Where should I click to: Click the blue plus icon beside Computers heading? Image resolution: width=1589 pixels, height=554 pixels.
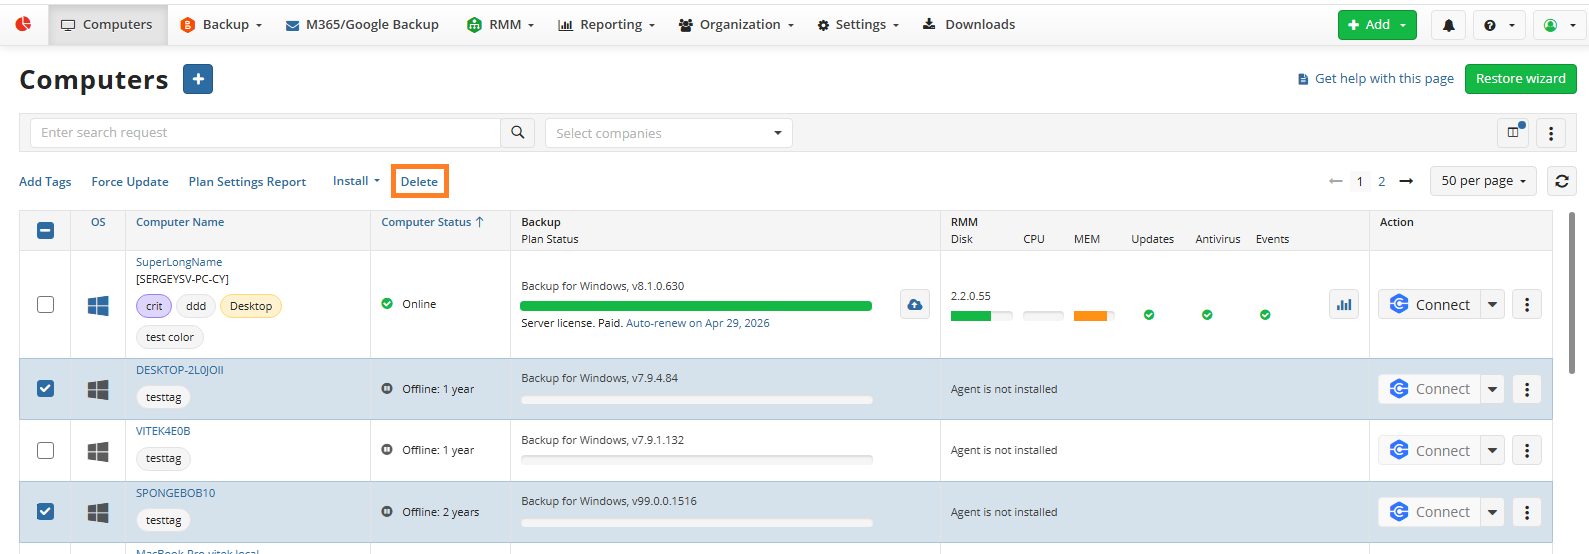point(198,79)
